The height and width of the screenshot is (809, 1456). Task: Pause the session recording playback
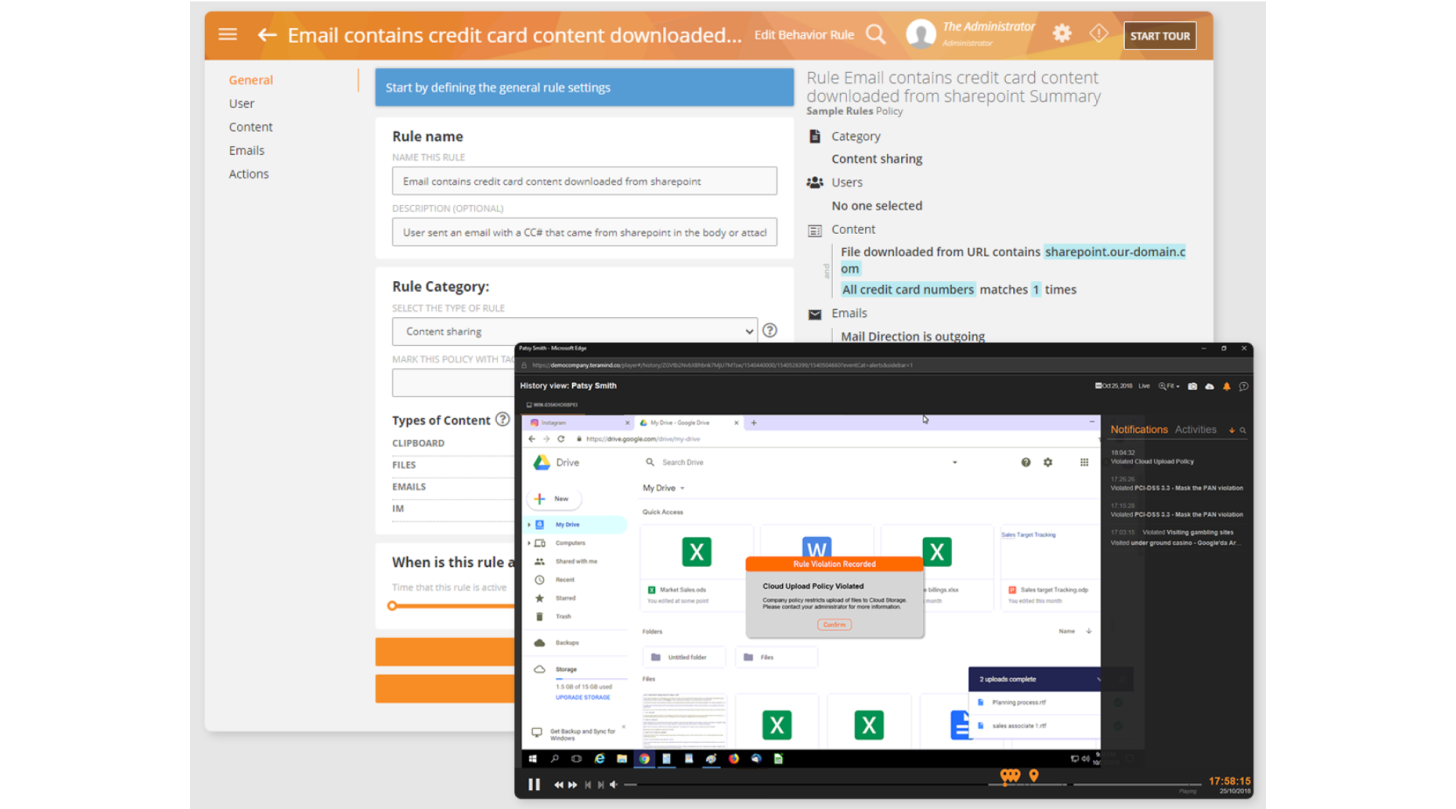(x=534, y=784)
